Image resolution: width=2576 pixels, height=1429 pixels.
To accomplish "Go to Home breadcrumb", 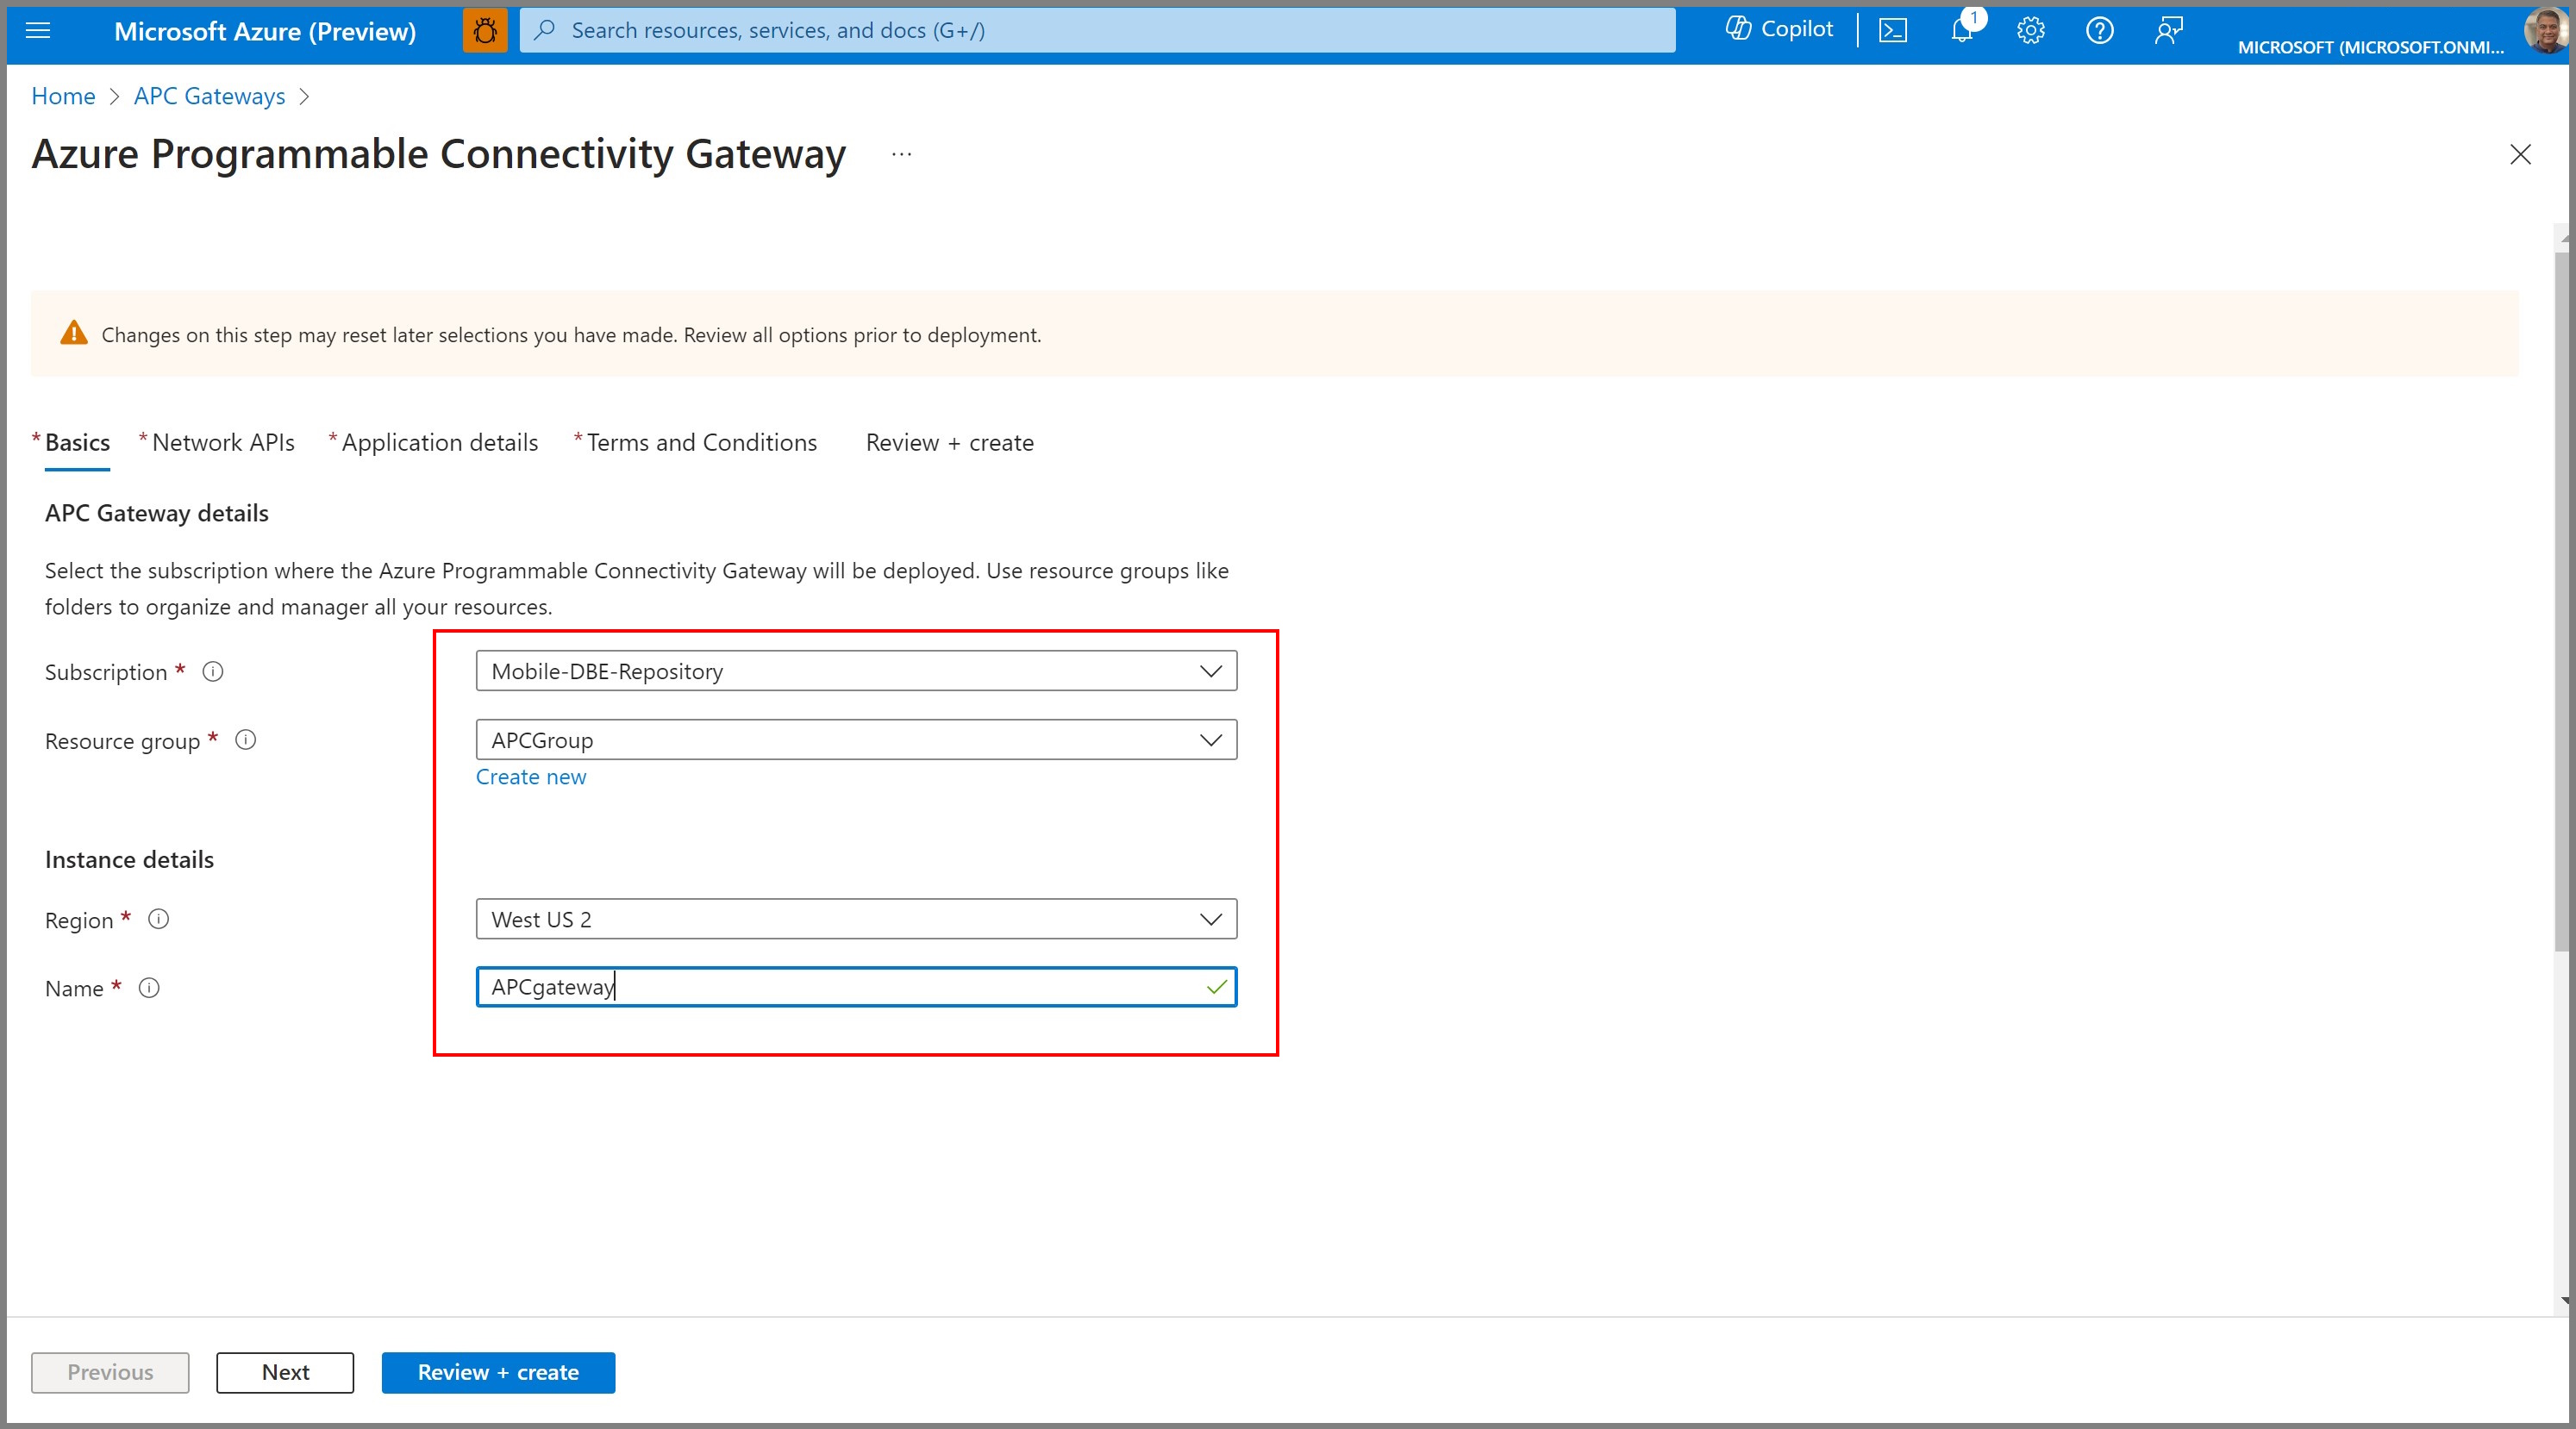I will coord(63,96).
